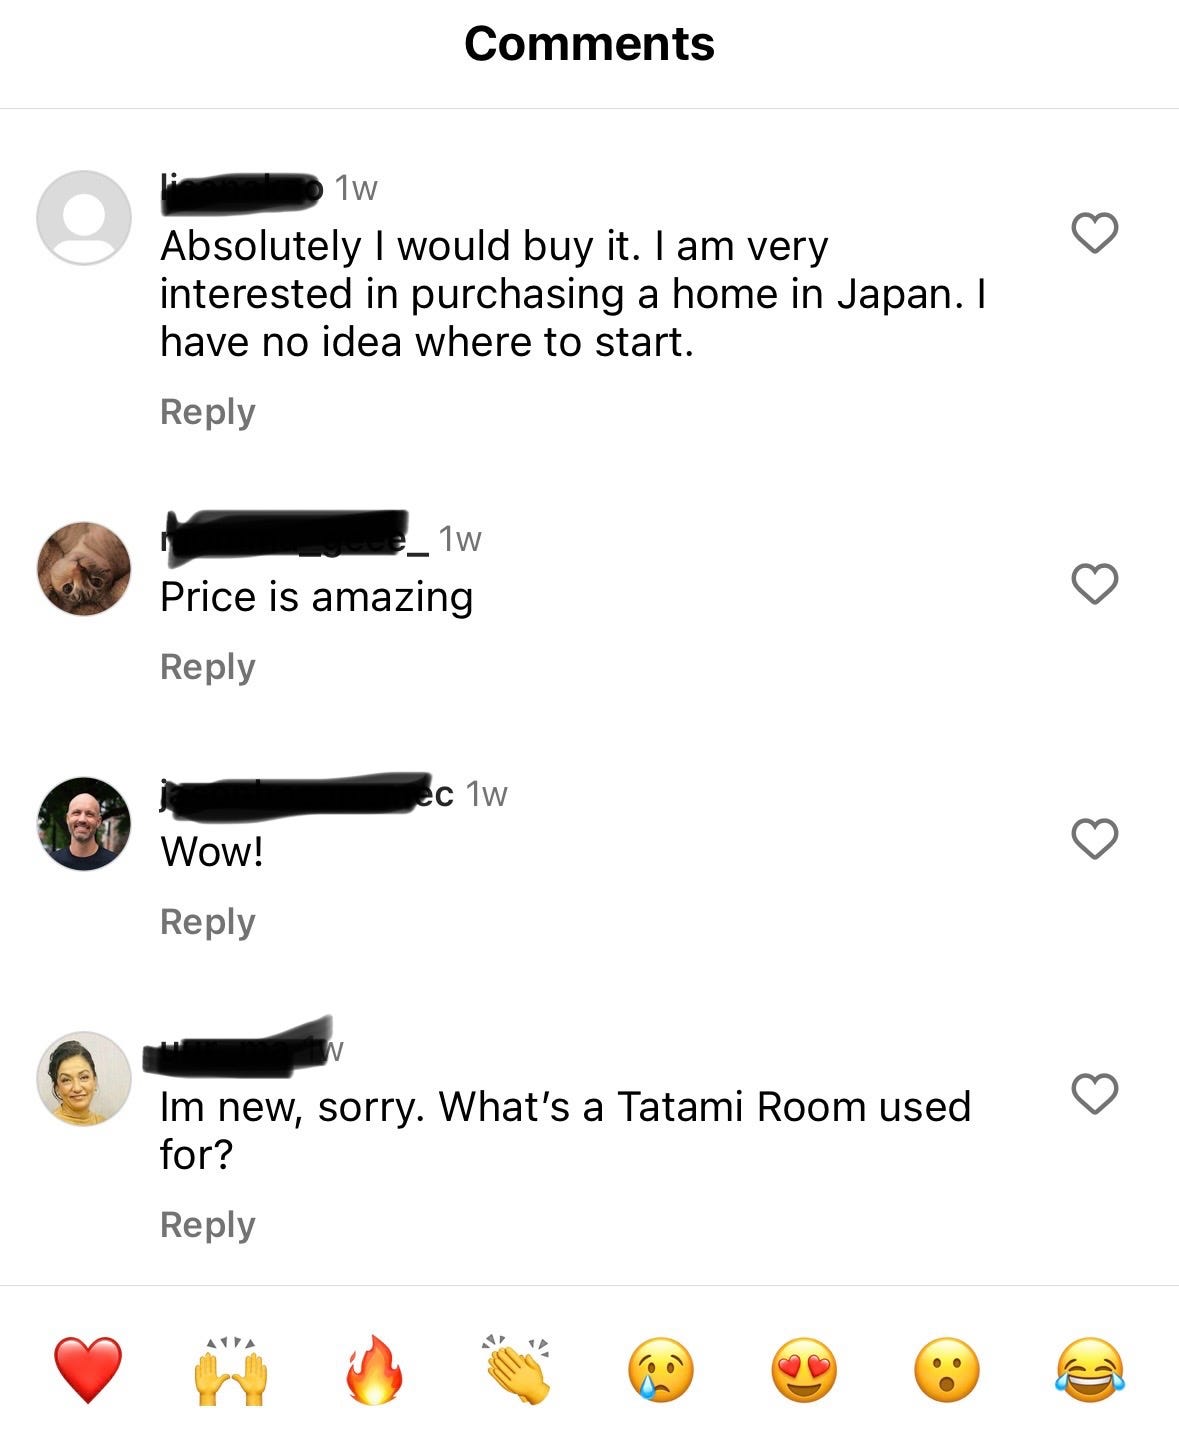Send the clapping hands emoji reaction
1179x1436 pixels.
[x=518, y=1370]
